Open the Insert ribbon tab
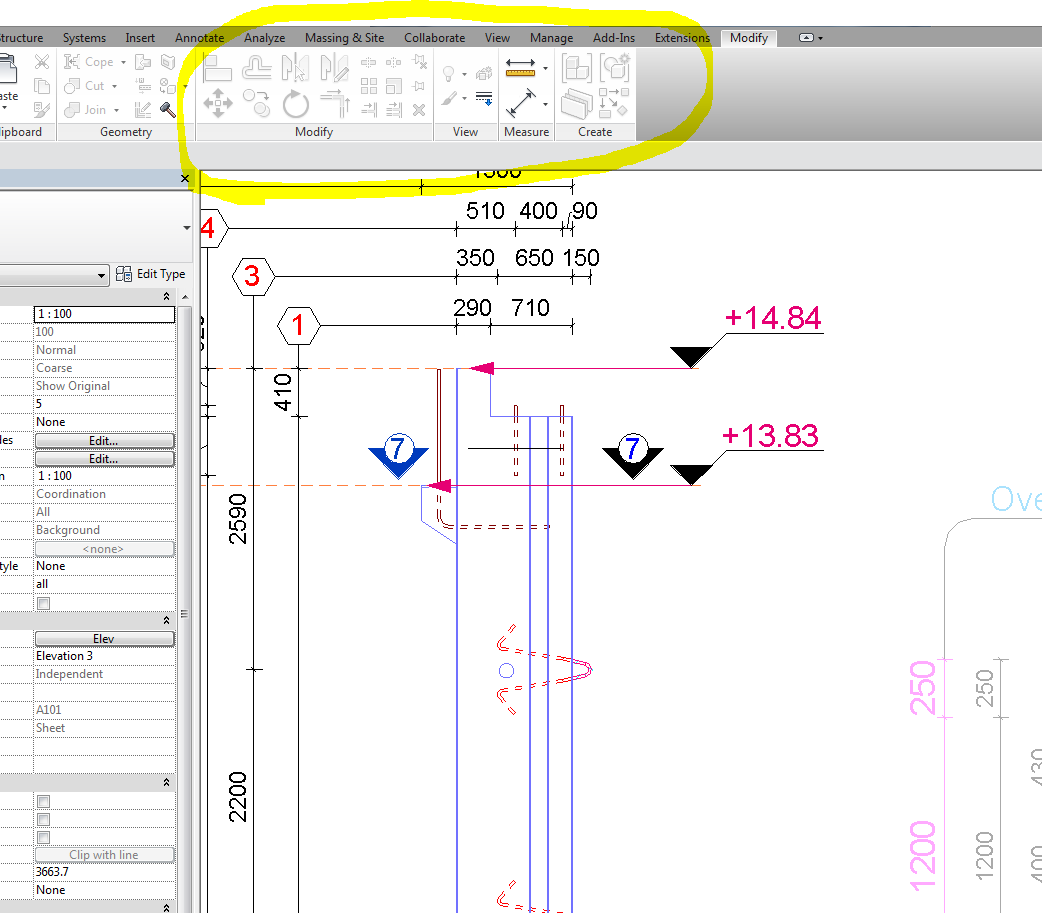This screenshot has width=1042, height=913. [140, 38]
